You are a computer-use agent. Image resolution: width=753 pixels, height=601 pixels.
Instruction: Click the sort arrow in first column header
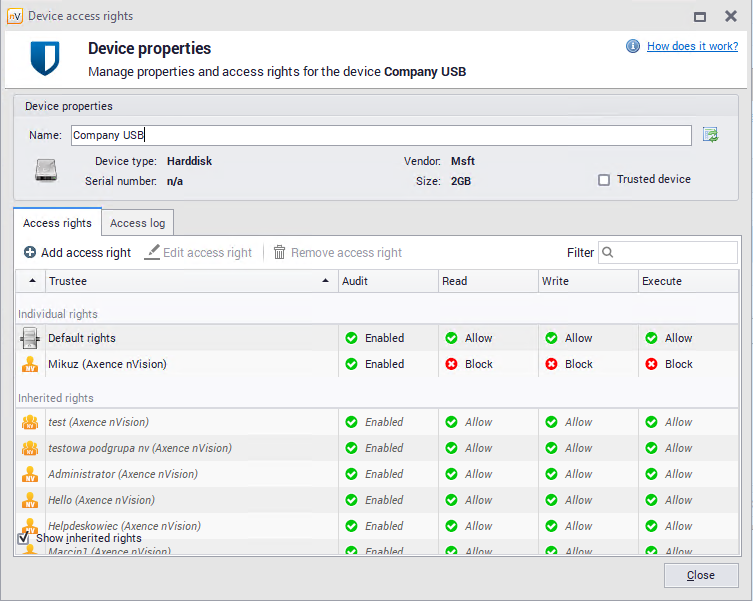[30, 281]
